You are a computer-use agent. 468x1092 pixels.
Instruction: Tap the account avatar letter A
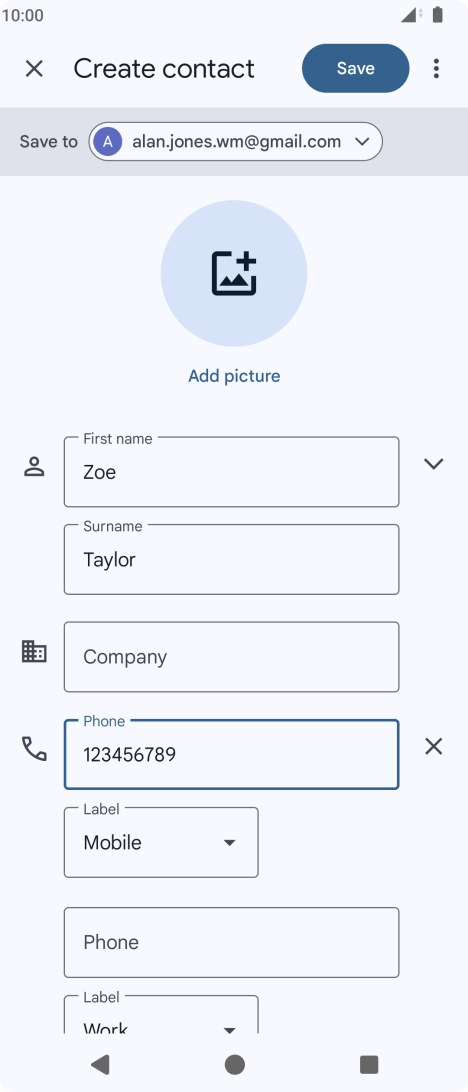point(107,142)
